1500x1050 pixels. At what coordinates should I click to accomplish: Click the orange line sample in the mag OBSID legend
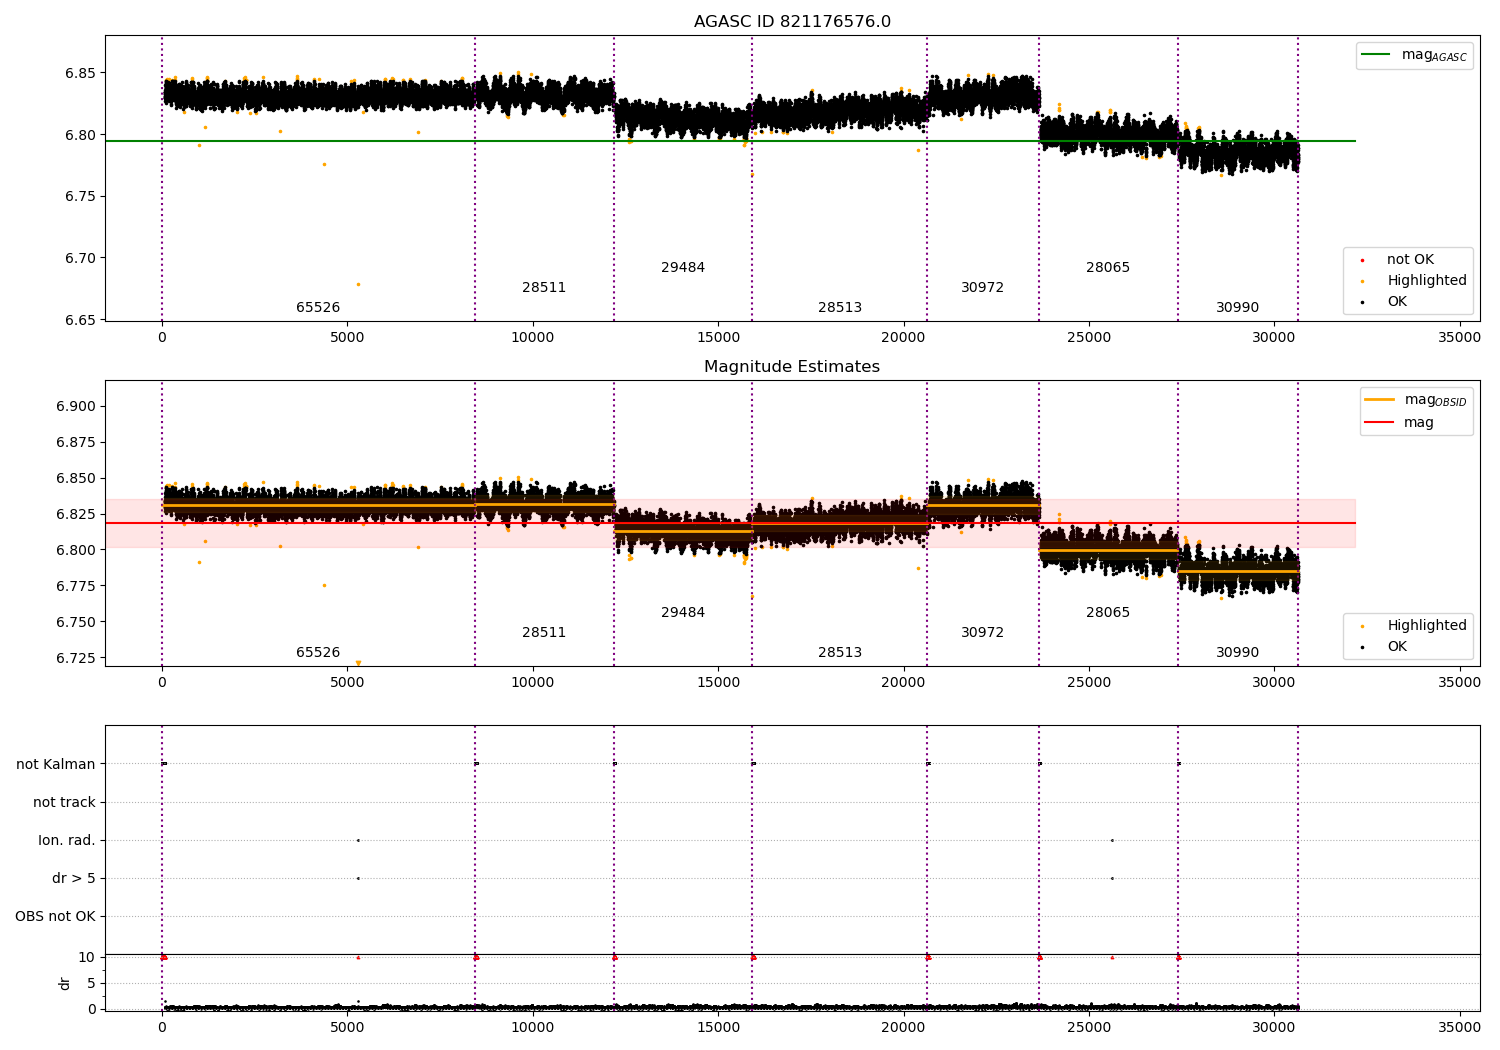(x=1380, y=400)
